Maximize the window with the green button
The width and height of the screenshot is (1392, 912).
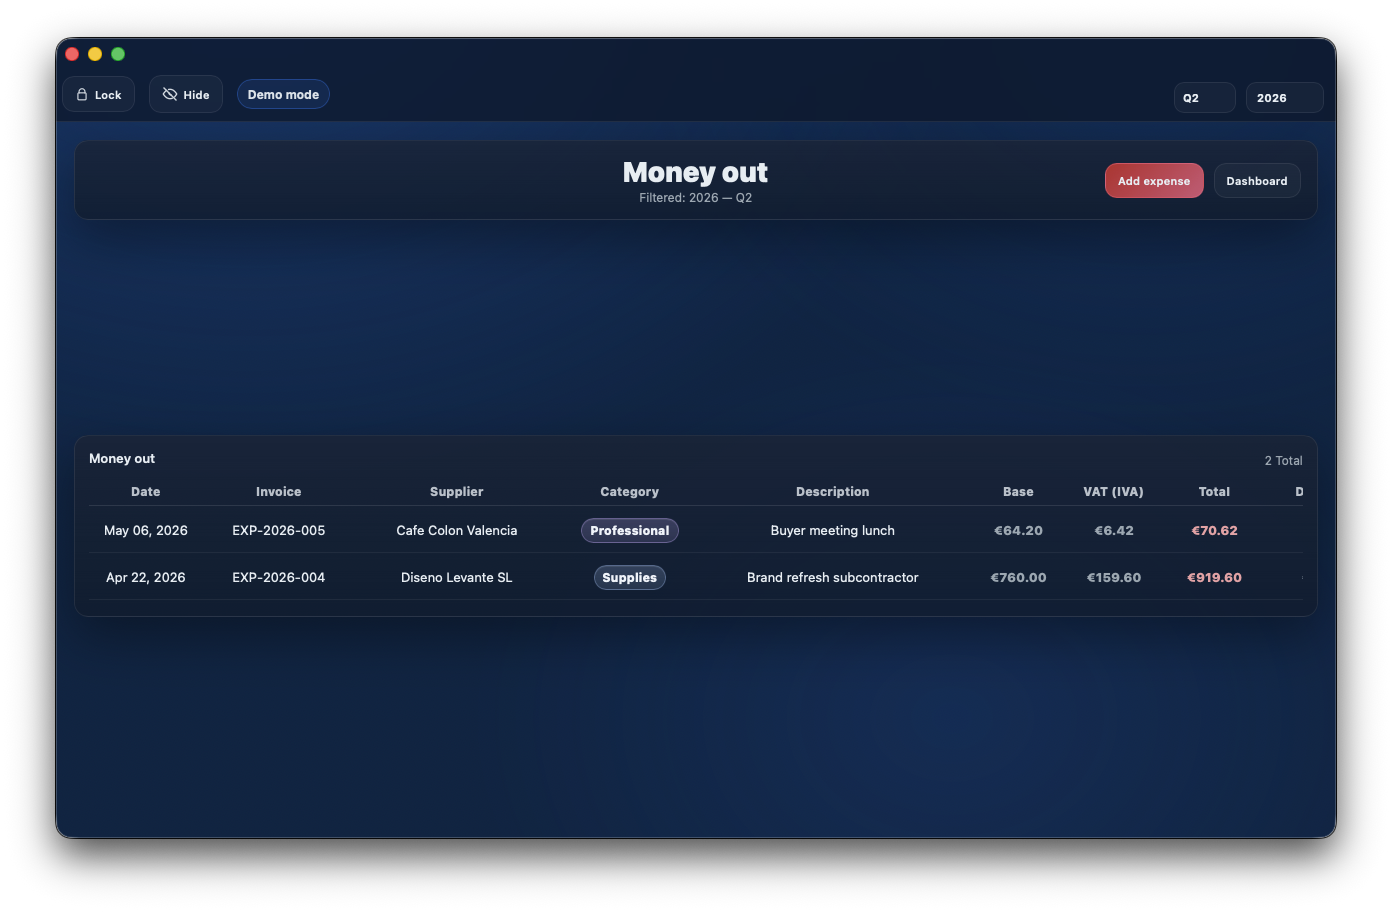(x=118, y=54)
